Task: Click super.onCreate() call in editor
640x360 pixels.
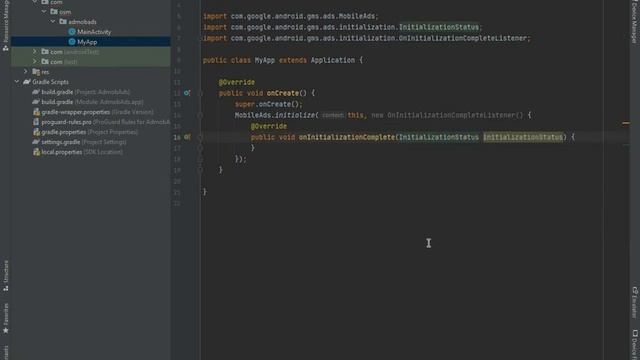Action: pos(269,104)
